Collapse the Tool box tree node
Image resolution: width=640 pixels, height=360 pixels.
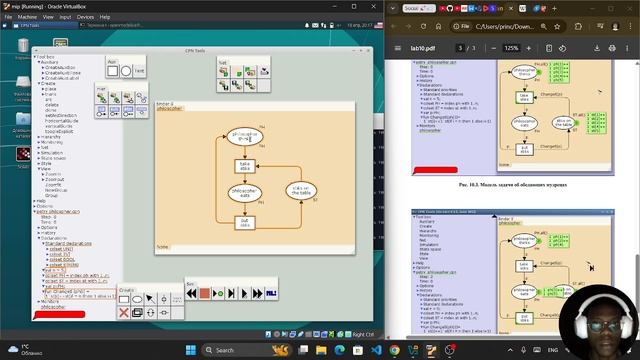(x=35, y=57)
